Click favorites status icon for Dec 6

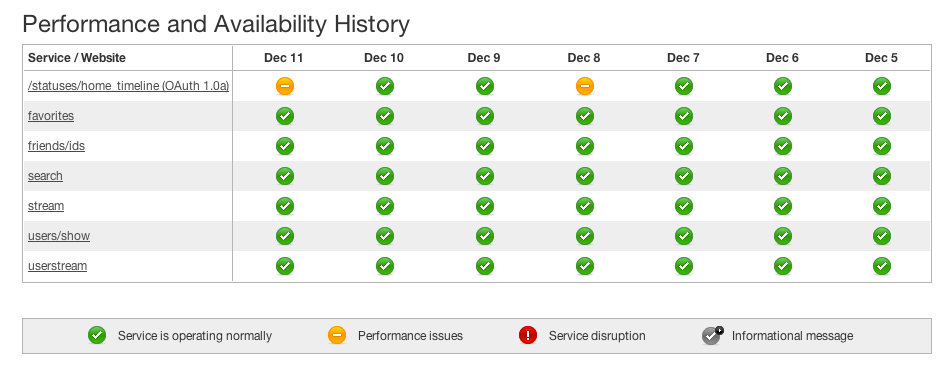click(783, 116)
